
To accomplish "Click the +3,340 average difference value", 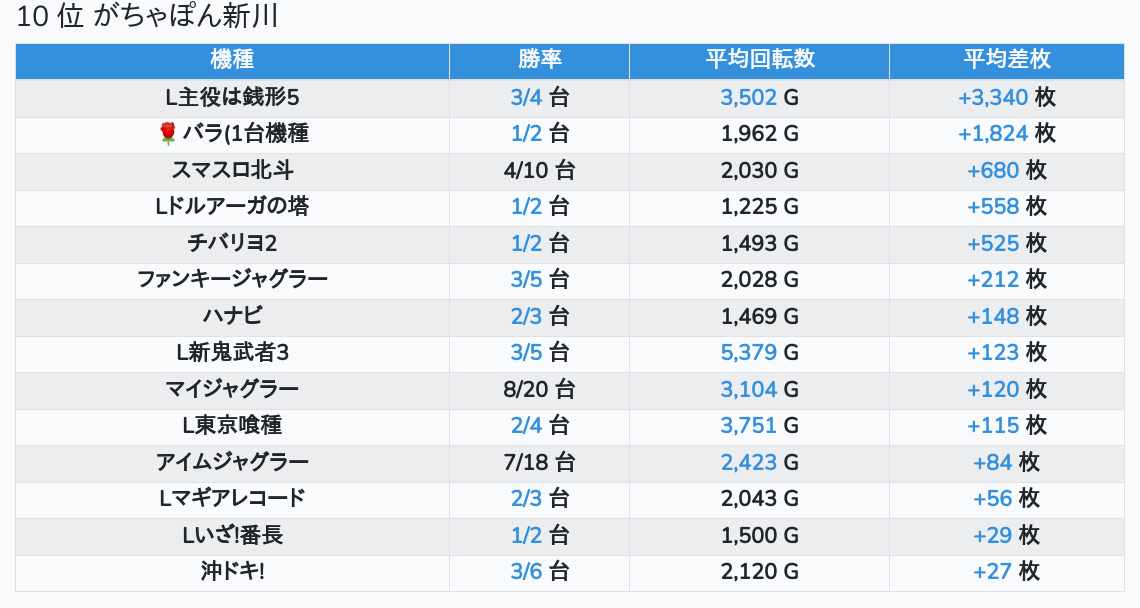I will (993, 97).
